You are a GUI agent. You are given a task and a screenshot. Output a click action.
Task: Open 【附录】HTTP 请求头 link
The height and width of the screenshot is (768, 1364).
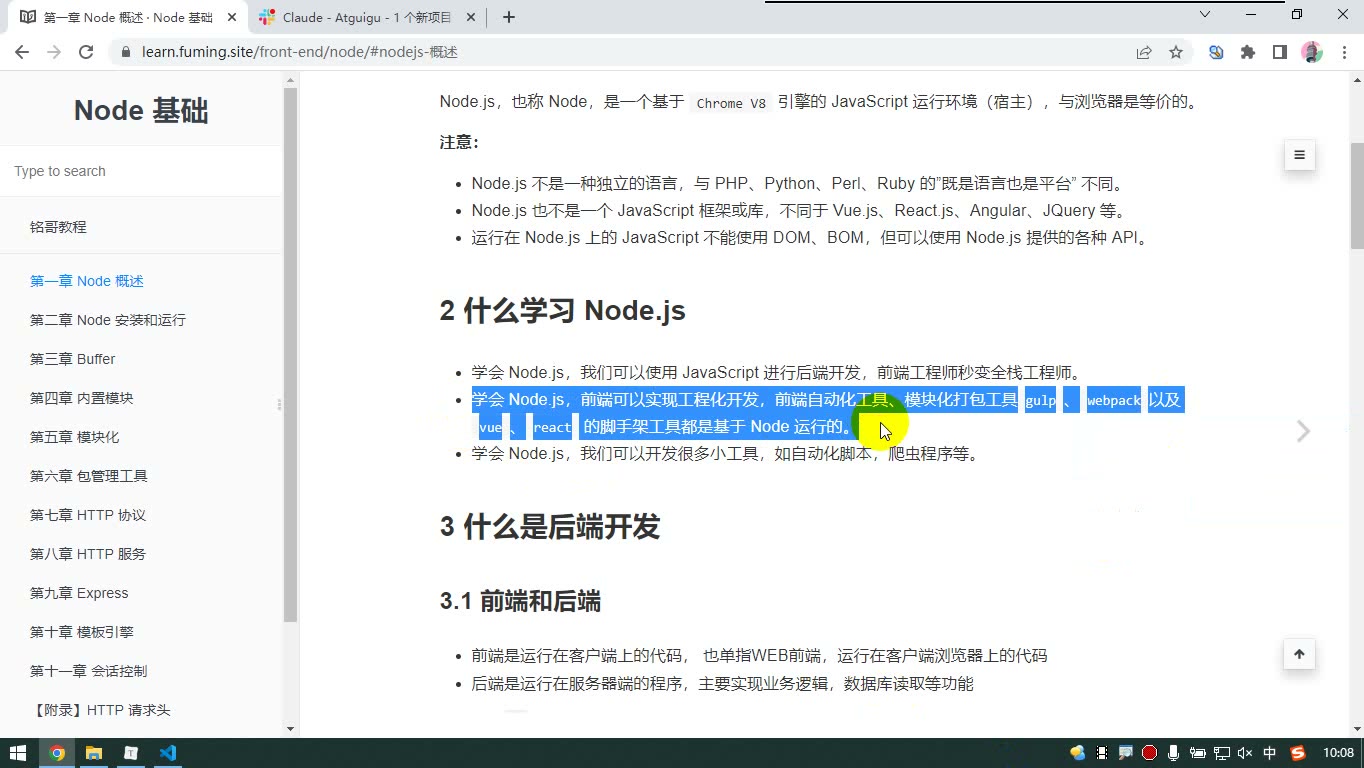click(100, 710)
